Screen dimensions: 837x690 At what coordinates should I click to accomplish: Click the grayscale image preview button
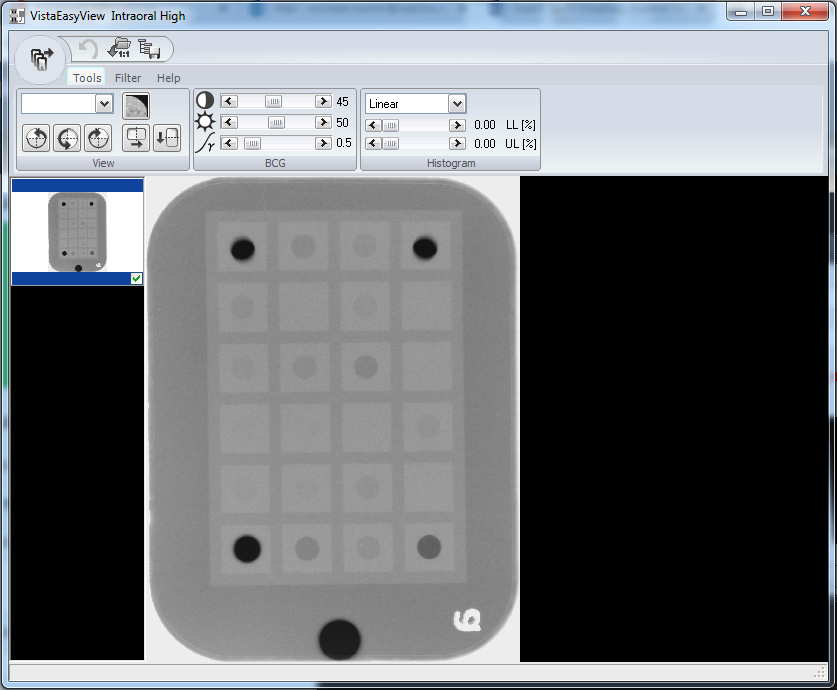click(x=136, y=104)
